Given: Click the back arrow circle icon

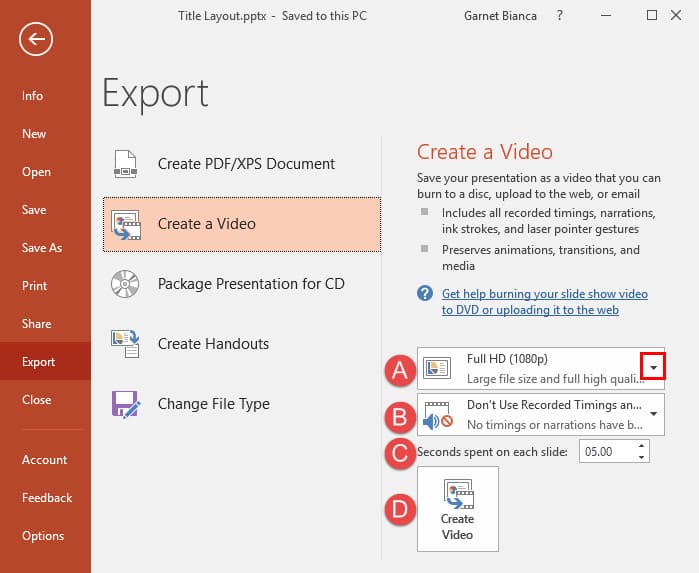Looking at the screenshot, I should click(36, 39).
